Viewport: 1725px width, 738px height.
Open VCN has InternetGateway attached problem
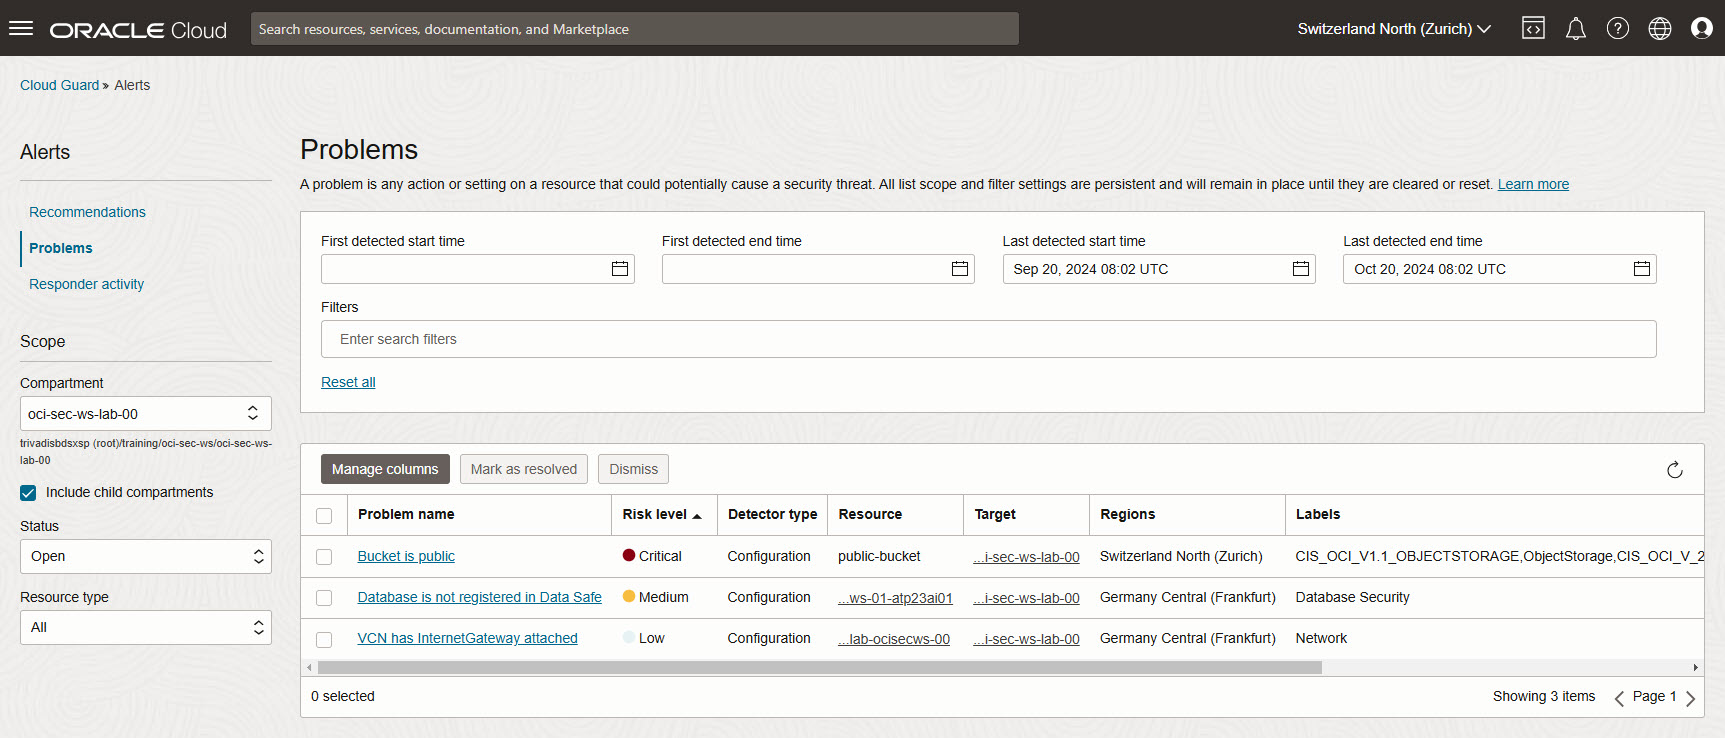[468, 638]
